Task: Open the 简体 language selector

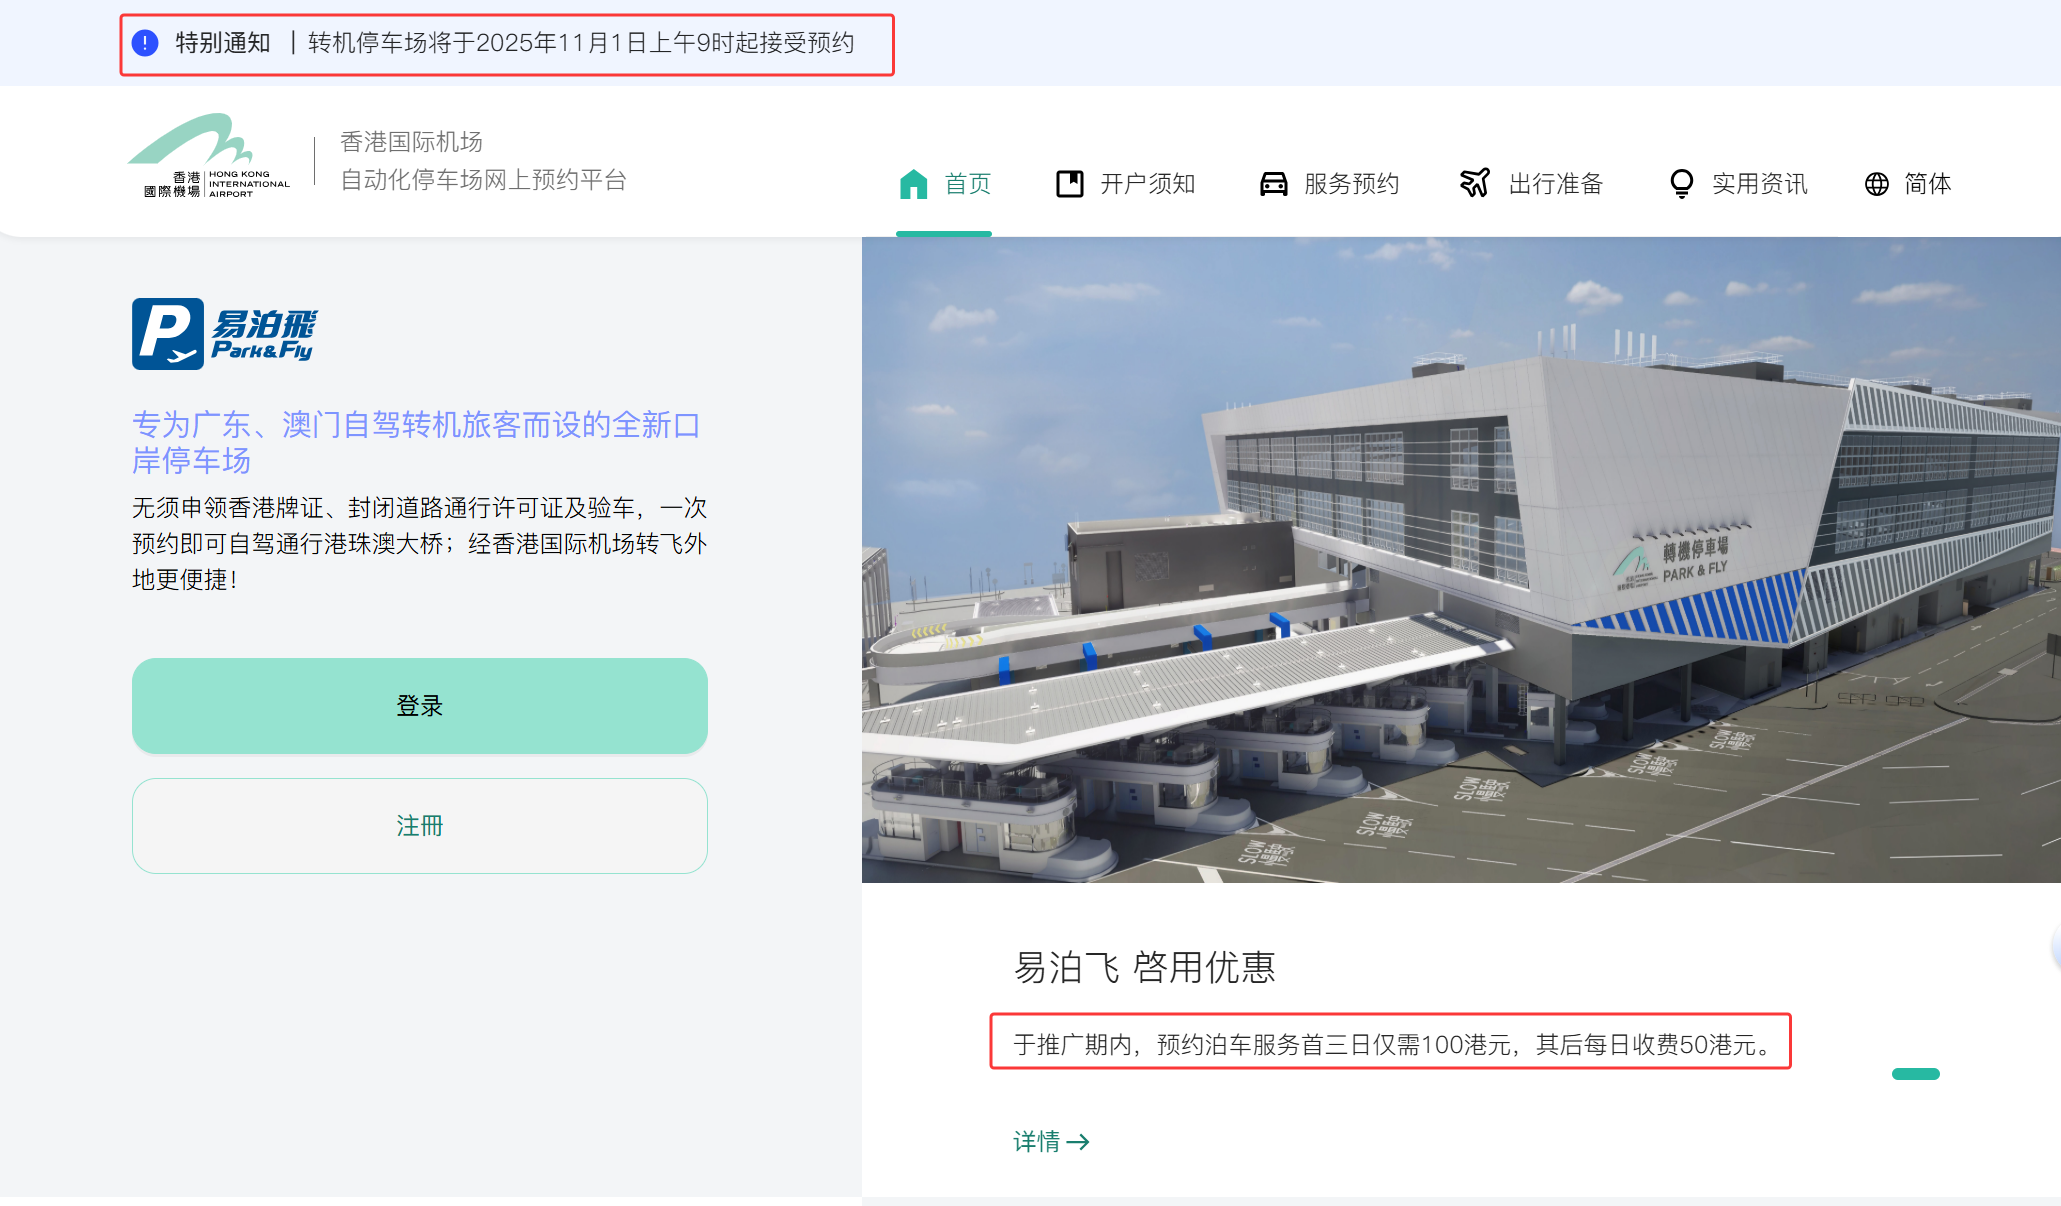Action: (x=1927, y=184)
